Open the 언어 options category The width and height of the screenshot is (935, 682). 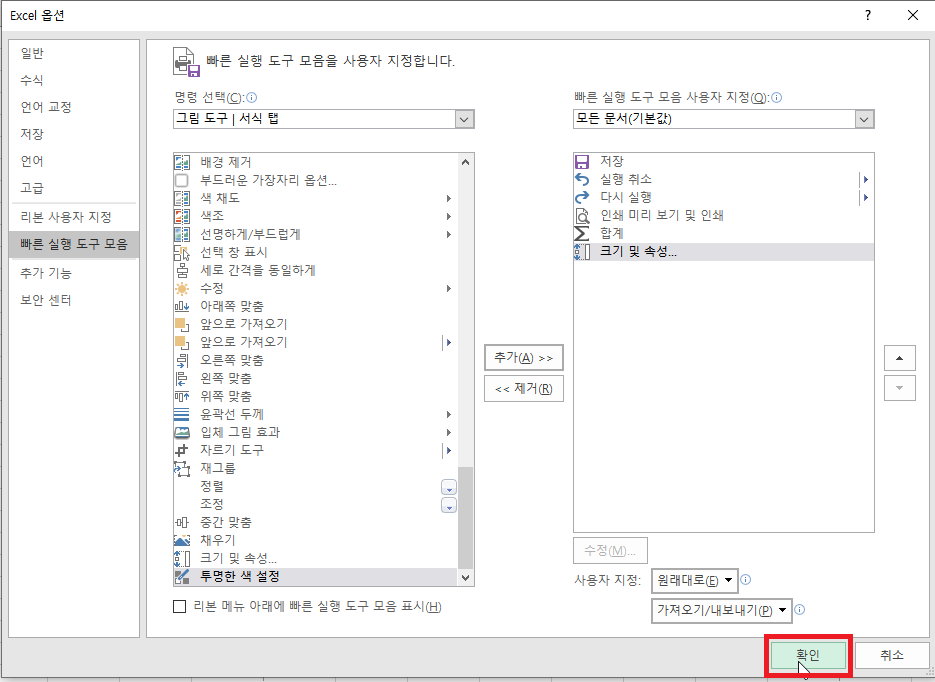pyautogui.click(x=74, y=161)
